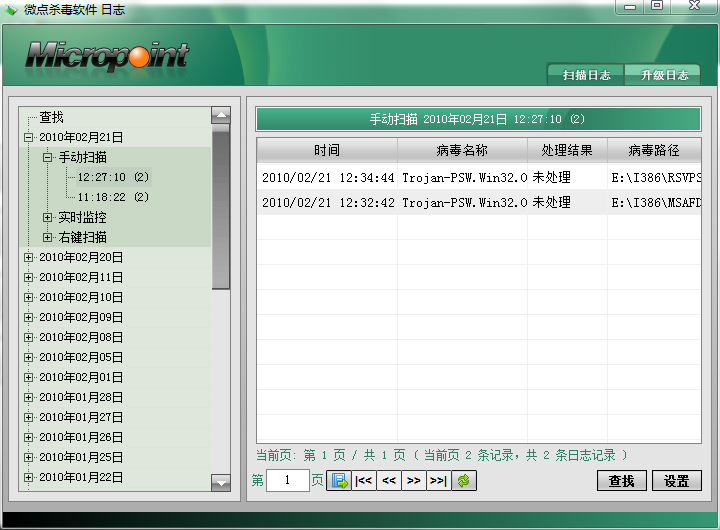
Task: Click the tree scrollbar up arrow
Action: 221,115
